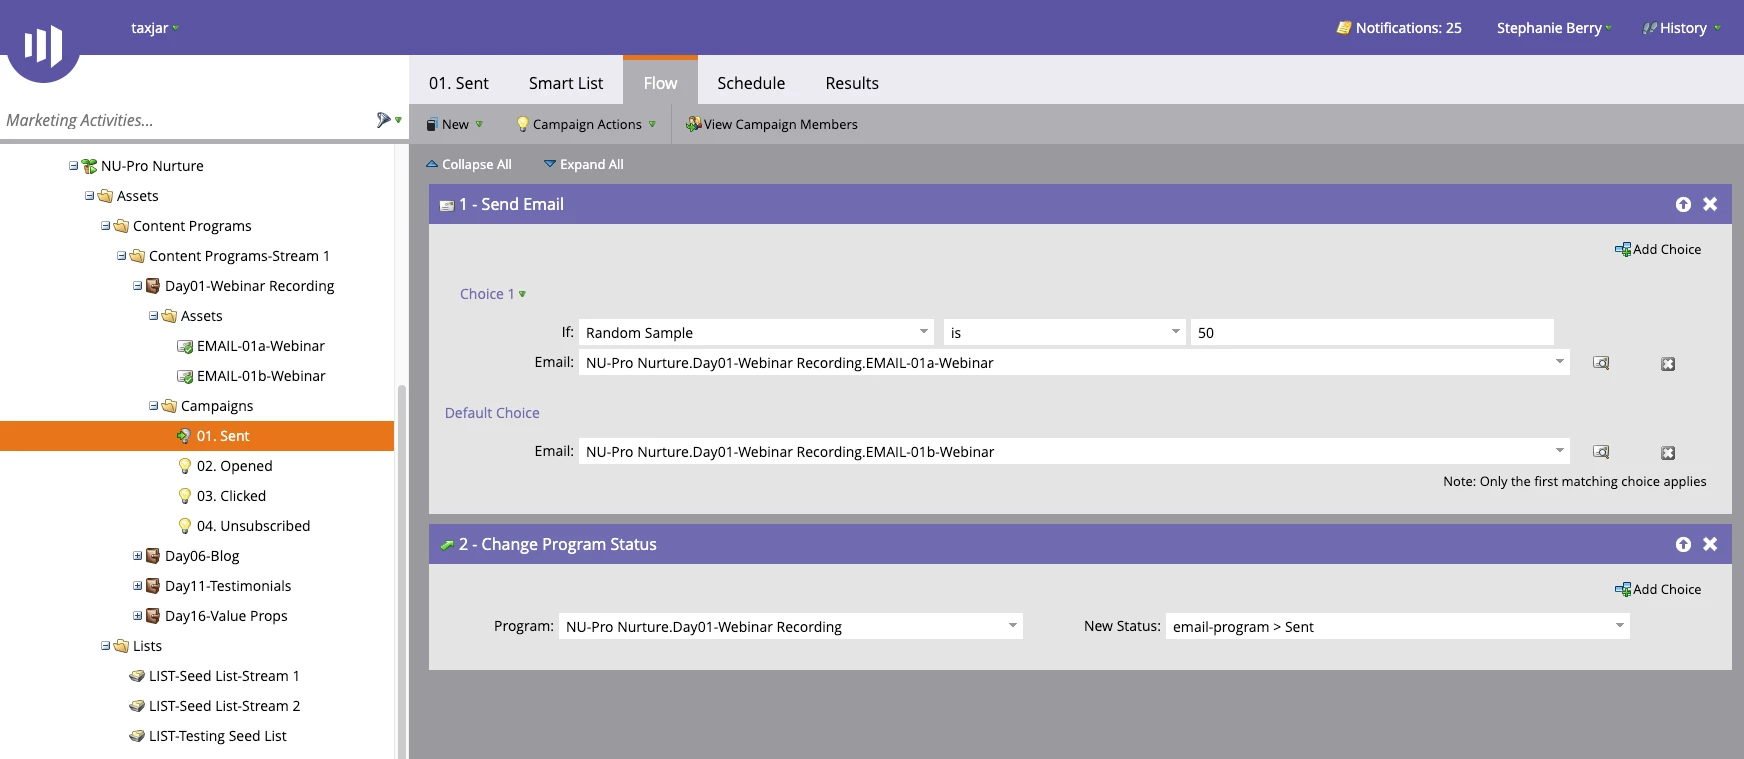The width and height of the screenshot is (1744, 759).
Task: Click the NU-Pro Nurture program icon
Action: tap(89, 166)
